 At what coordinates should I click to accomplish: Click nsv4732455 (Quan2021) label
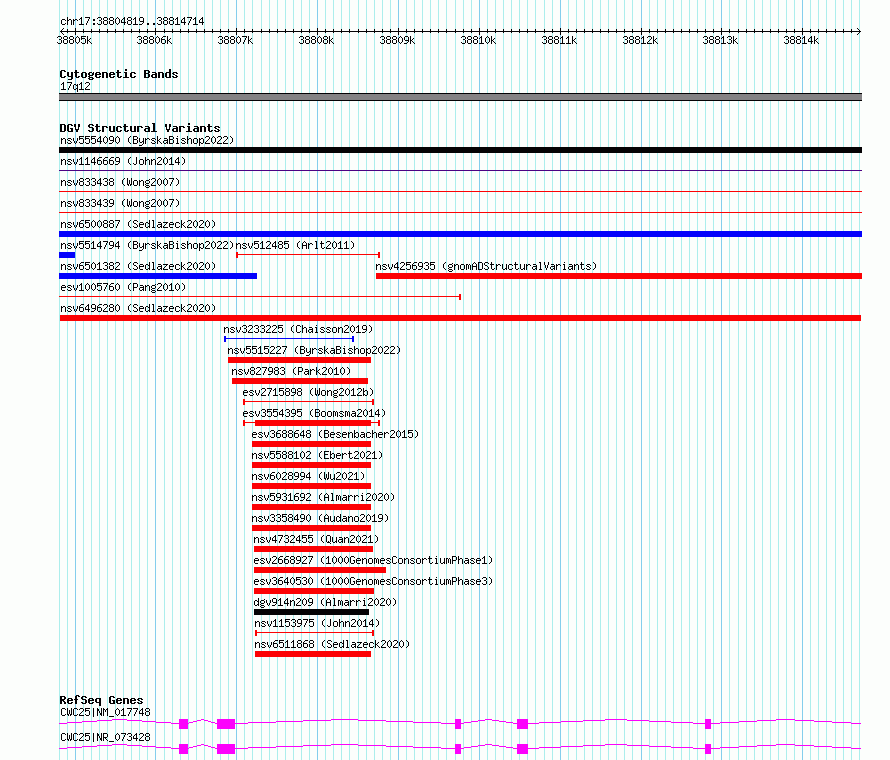316,539
